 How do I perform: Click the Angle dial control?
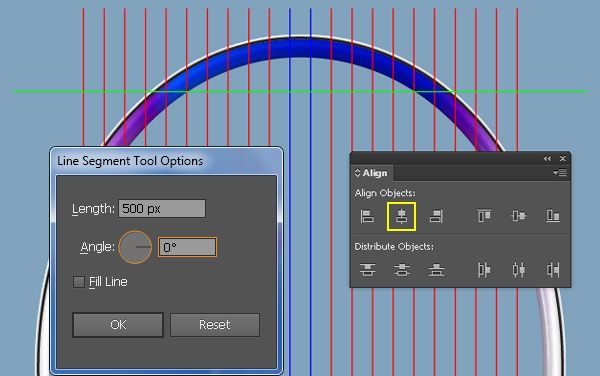pos(135,247)
